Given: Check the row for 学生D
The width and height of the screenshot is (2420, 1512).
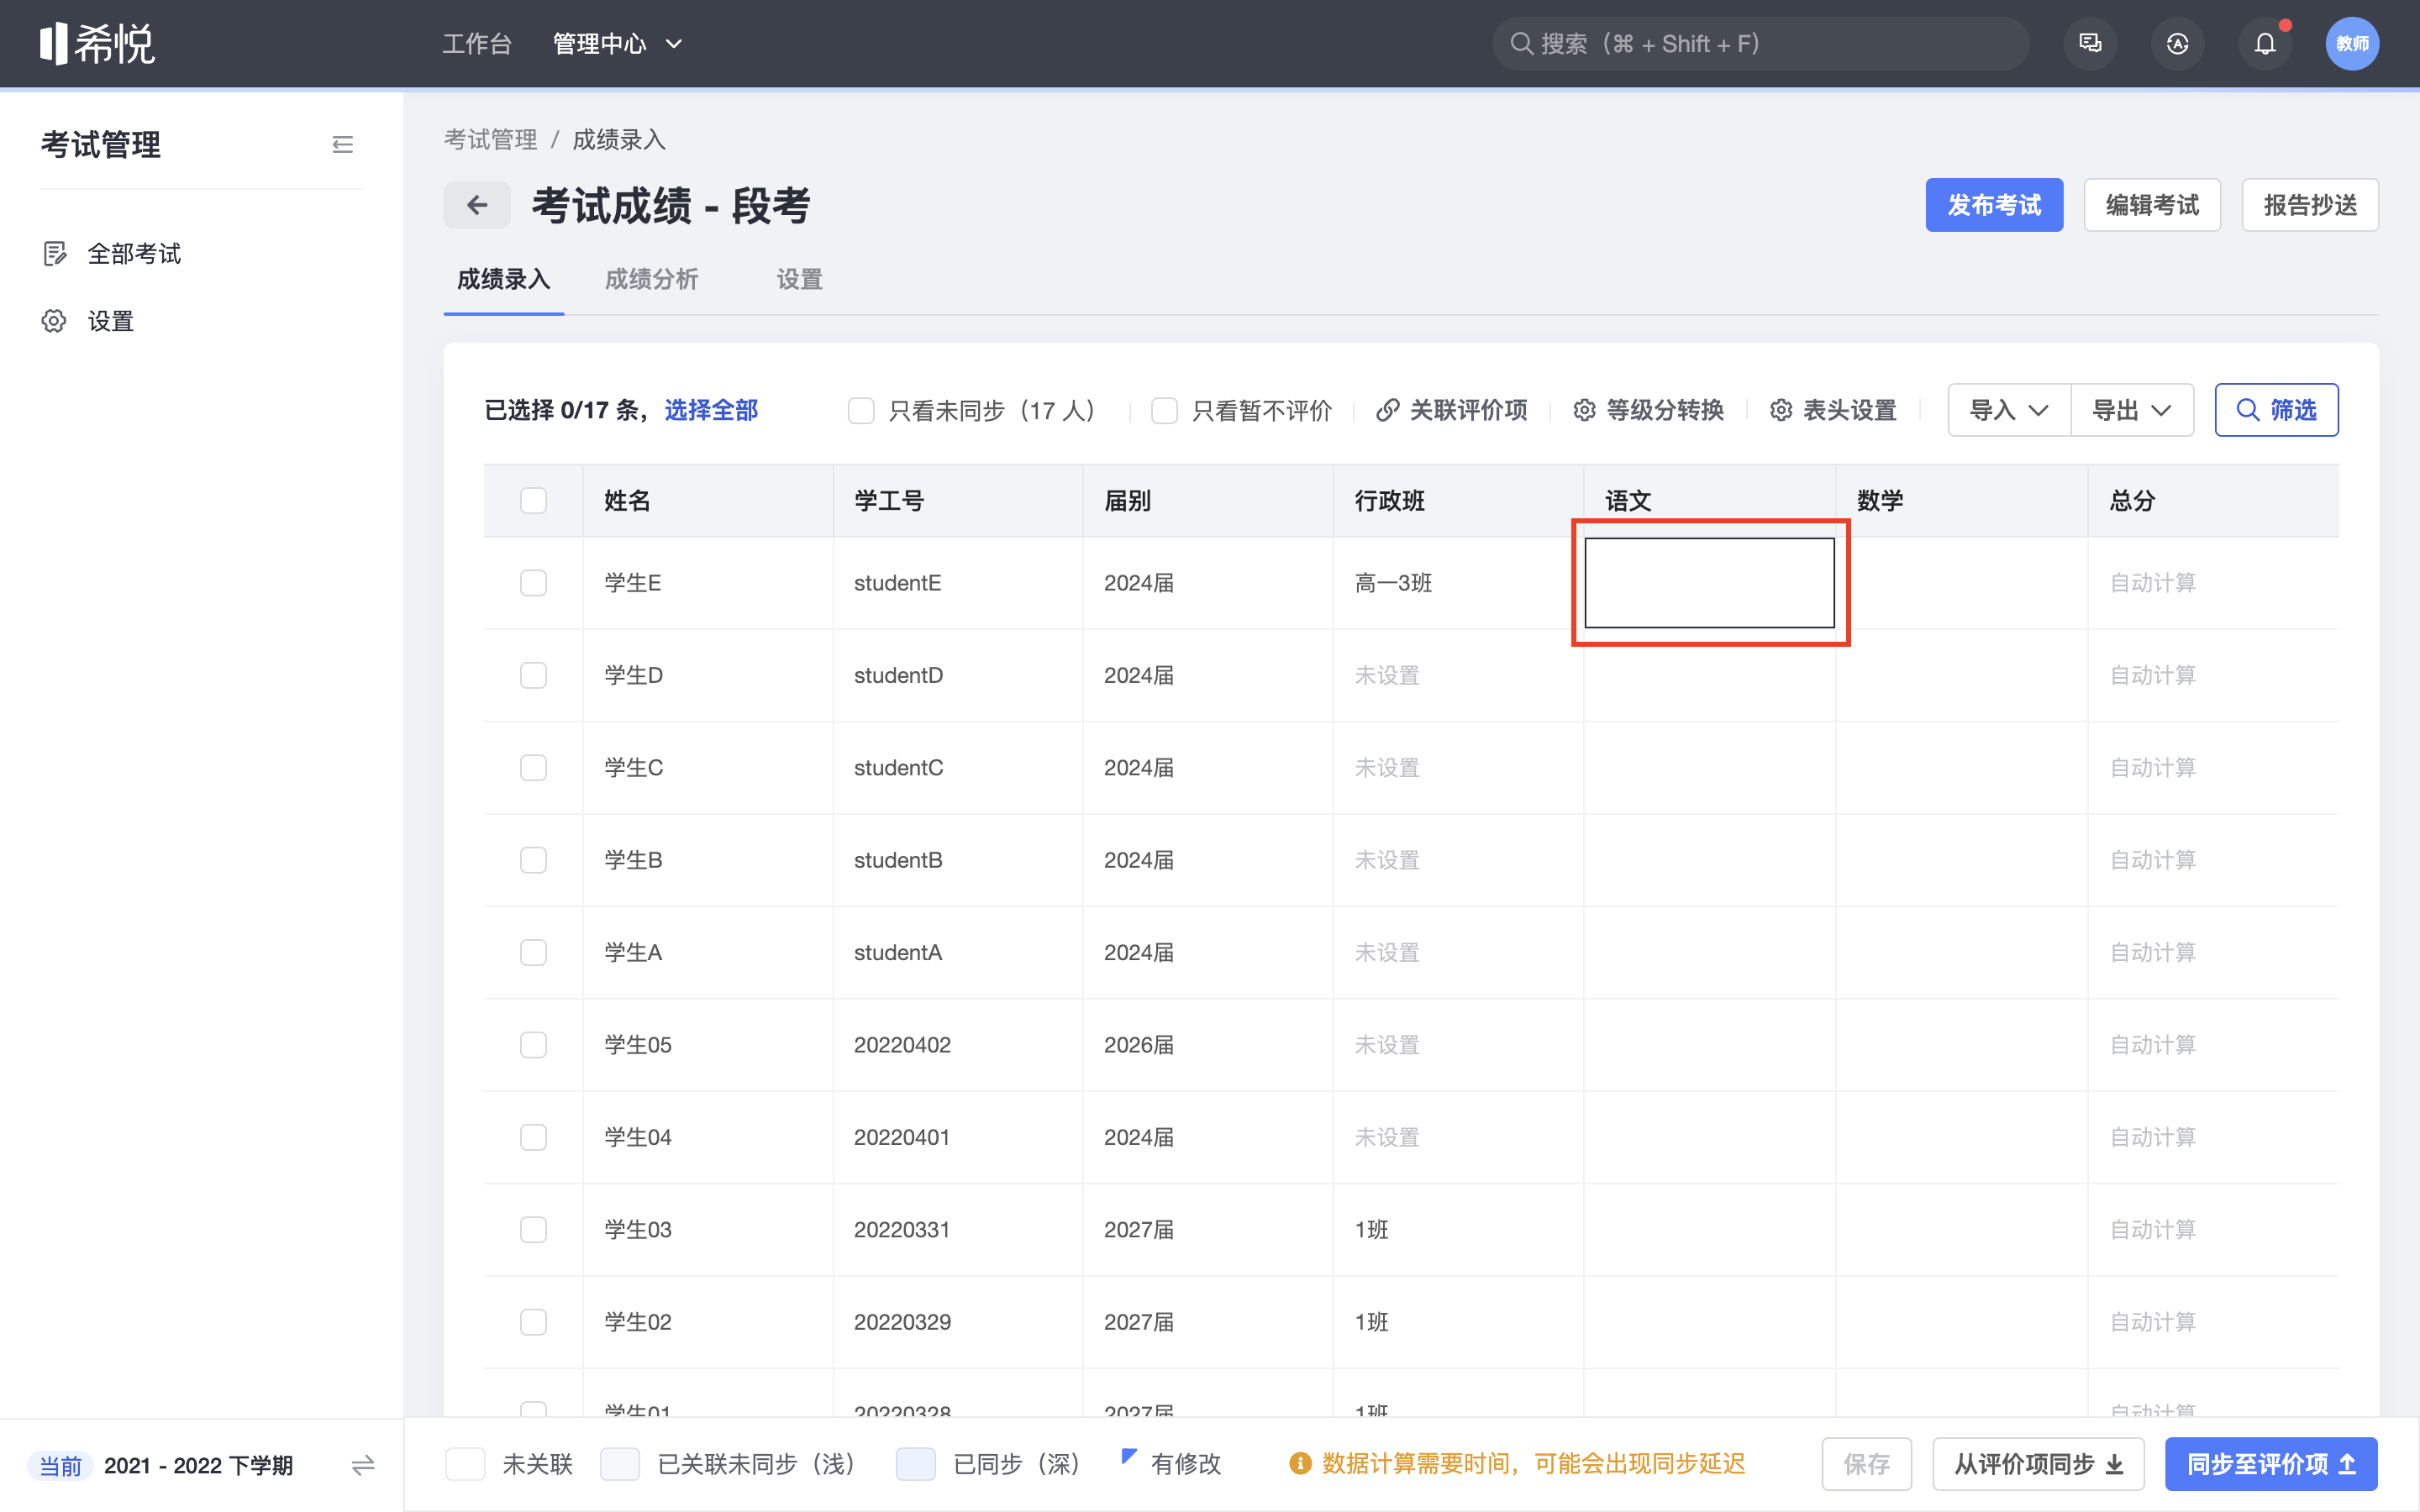Looking at the screenshot, I should [534, 675].
